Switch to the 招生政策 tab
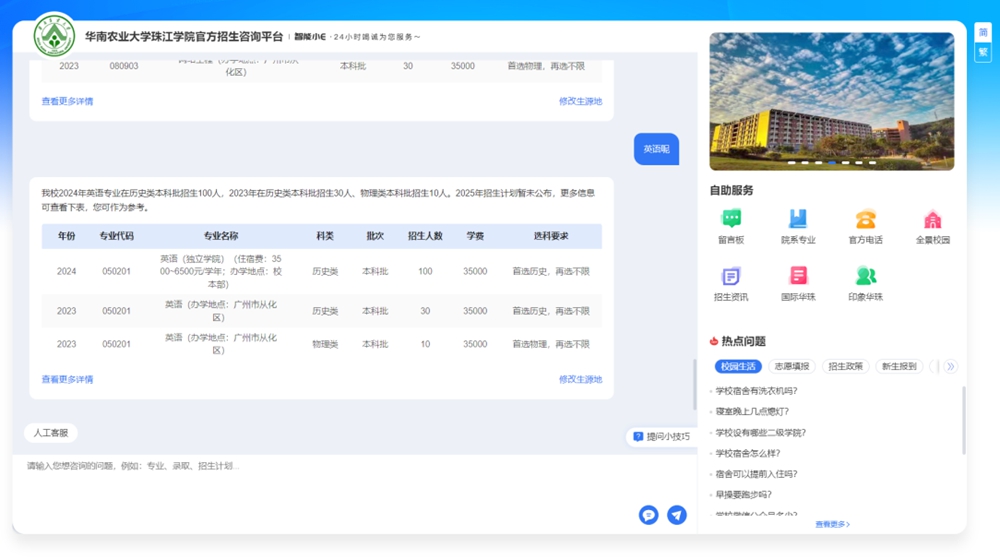Screen dimensions: 1000x559 [845, 367]
